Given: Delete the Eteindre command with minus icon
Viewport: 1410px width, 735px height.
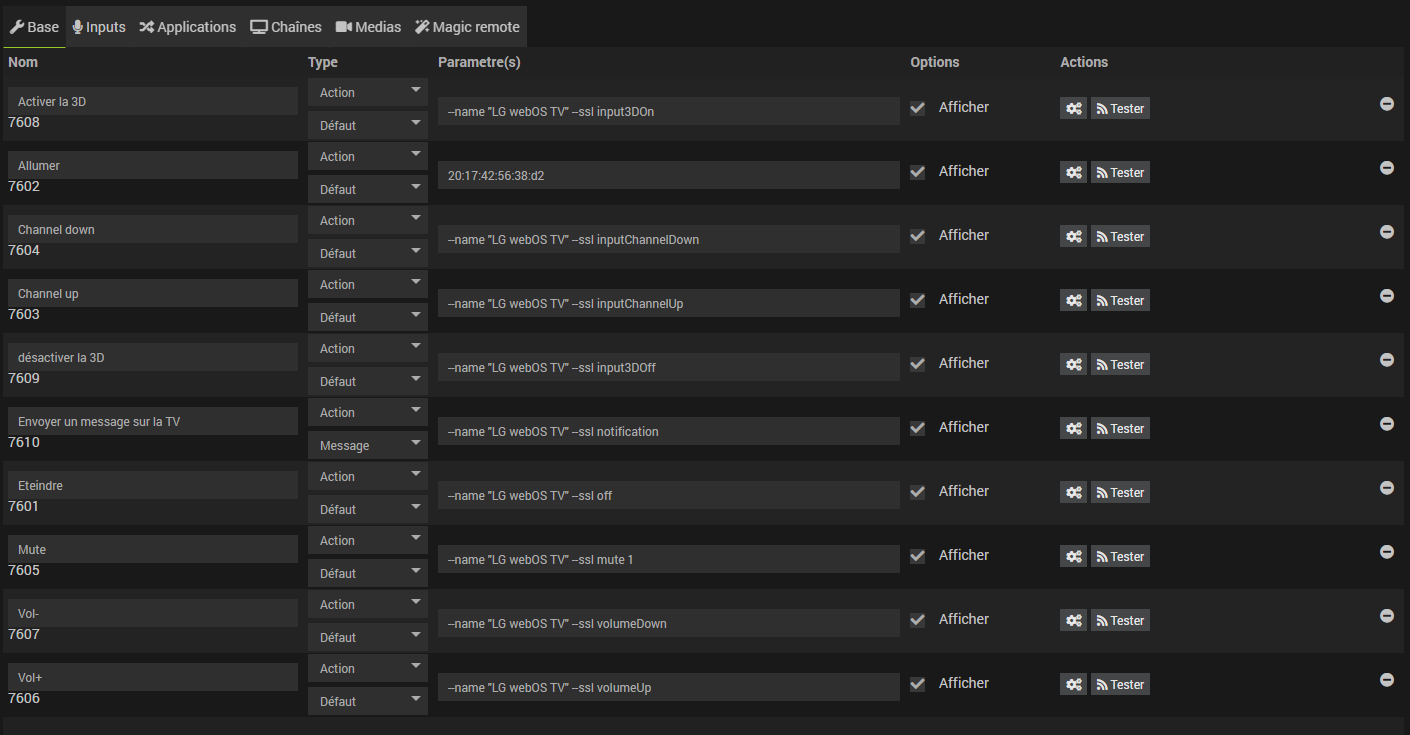Looking at the screenshot, I should (x=1386, y=488).
